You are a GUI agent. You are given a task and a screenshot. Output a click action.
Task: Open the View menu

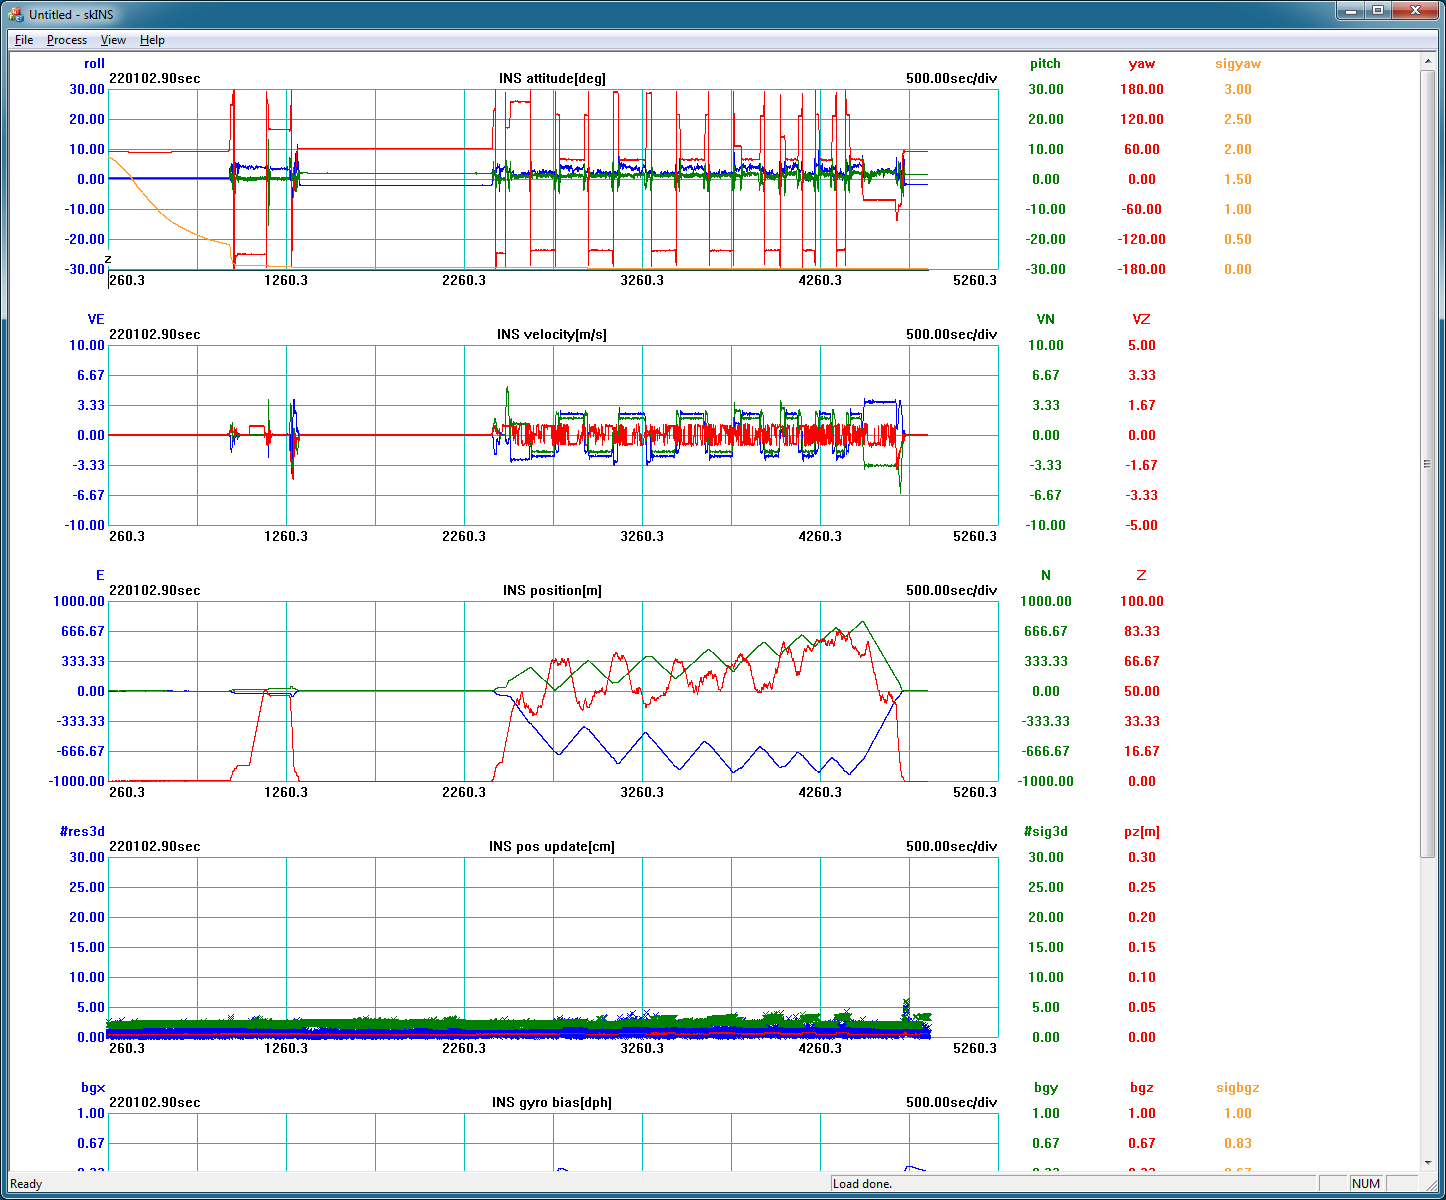point(113,40)
